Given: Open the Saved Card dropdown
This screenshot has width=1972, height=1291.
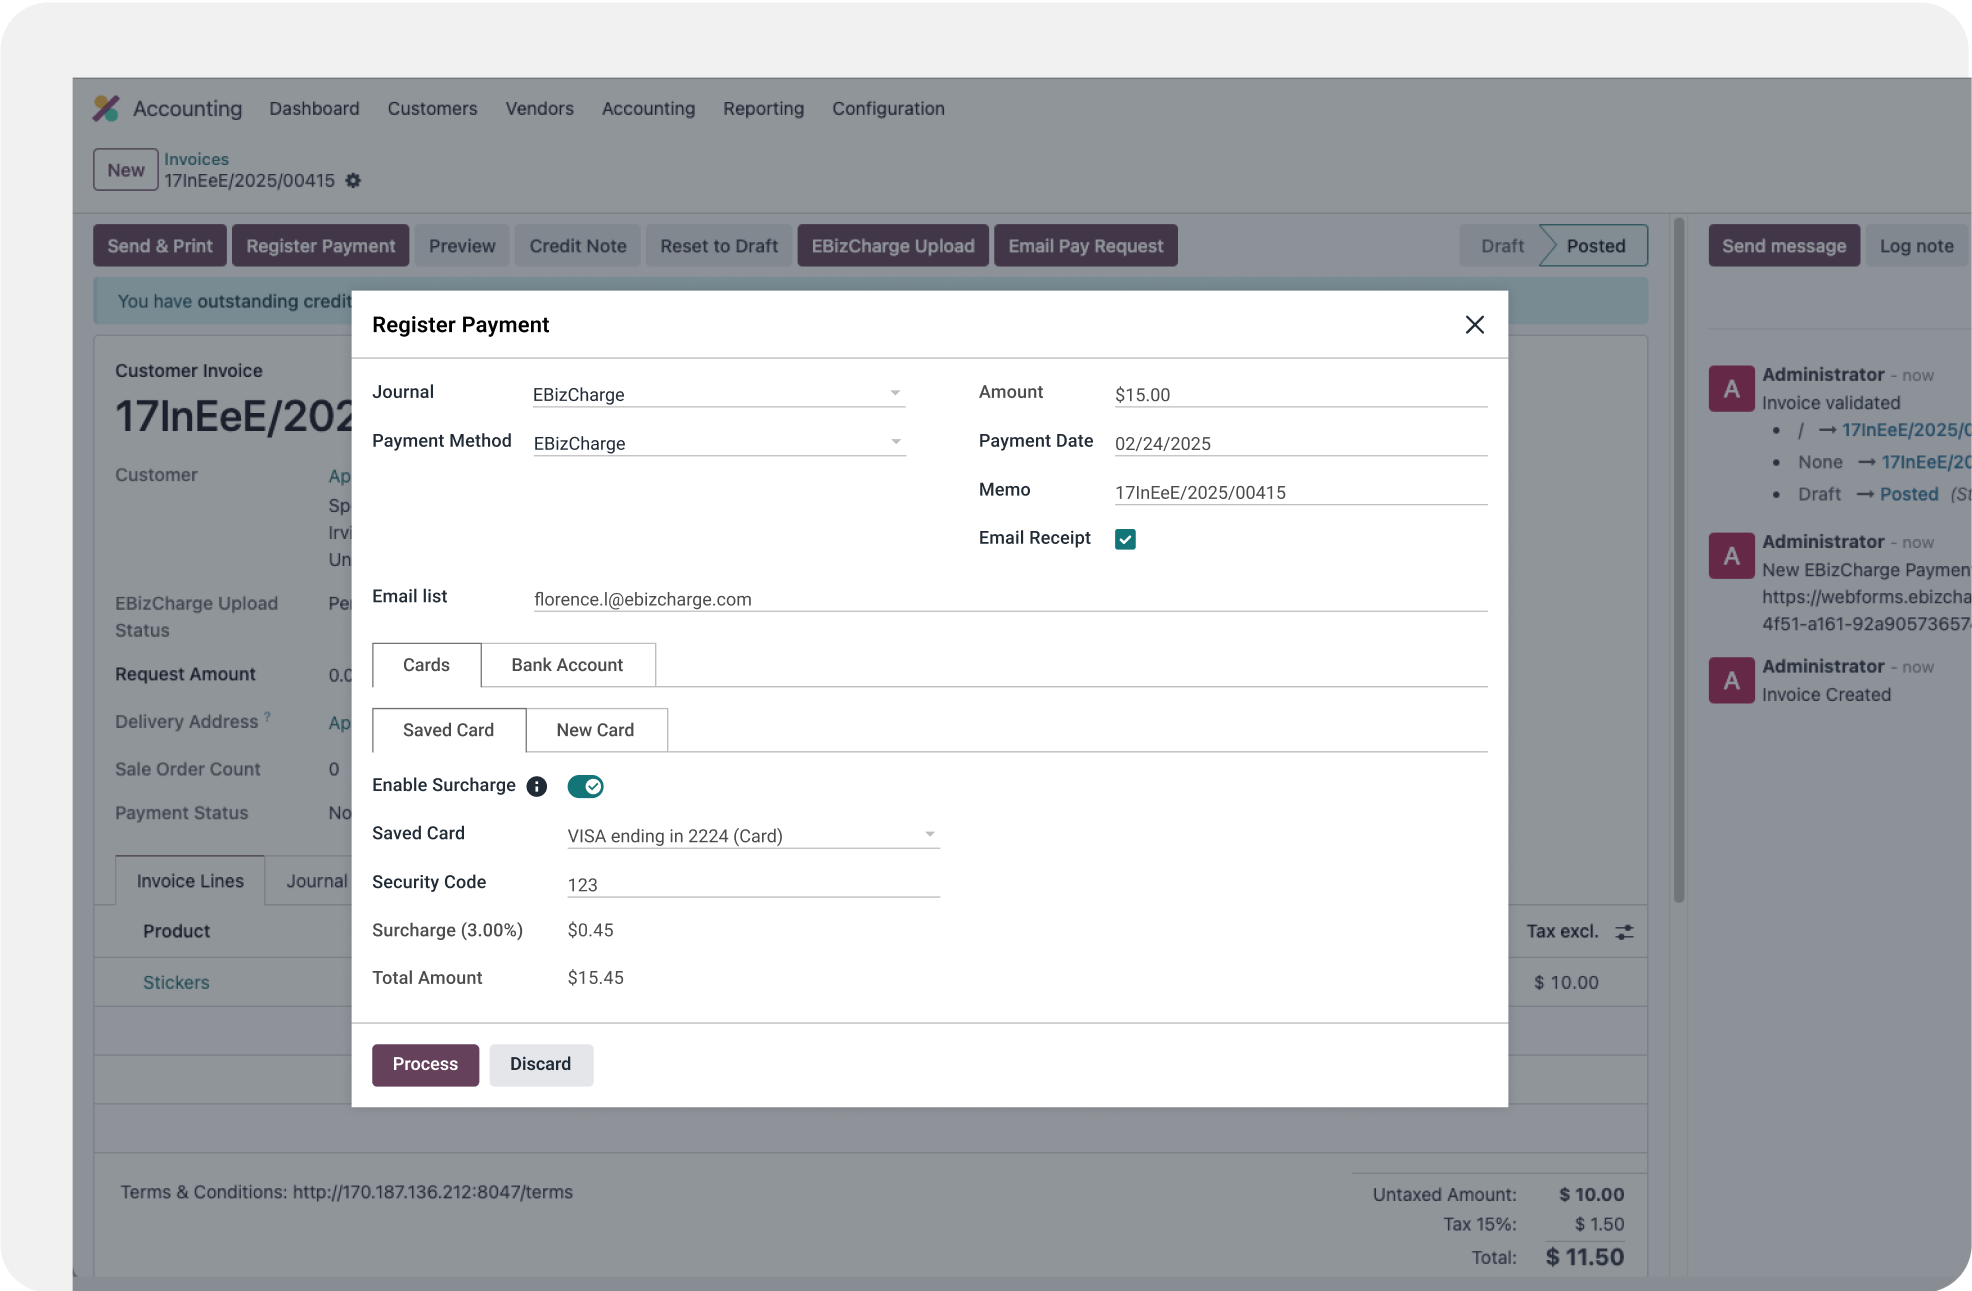Looking at the screenshot, I should [x=753, y=835].
